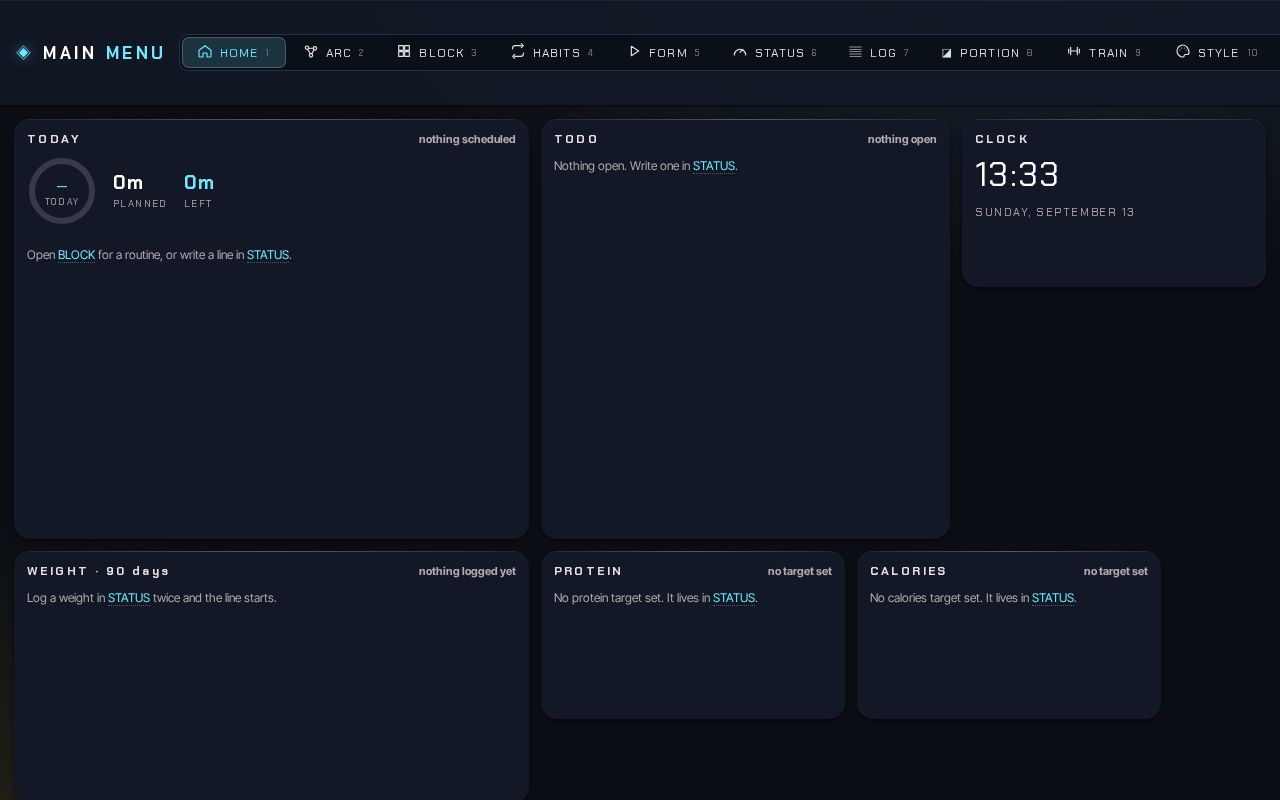Viewport: 1280px width, 800px height.
Task: Click the MAIN MENU title text
Action: (104, 53)
